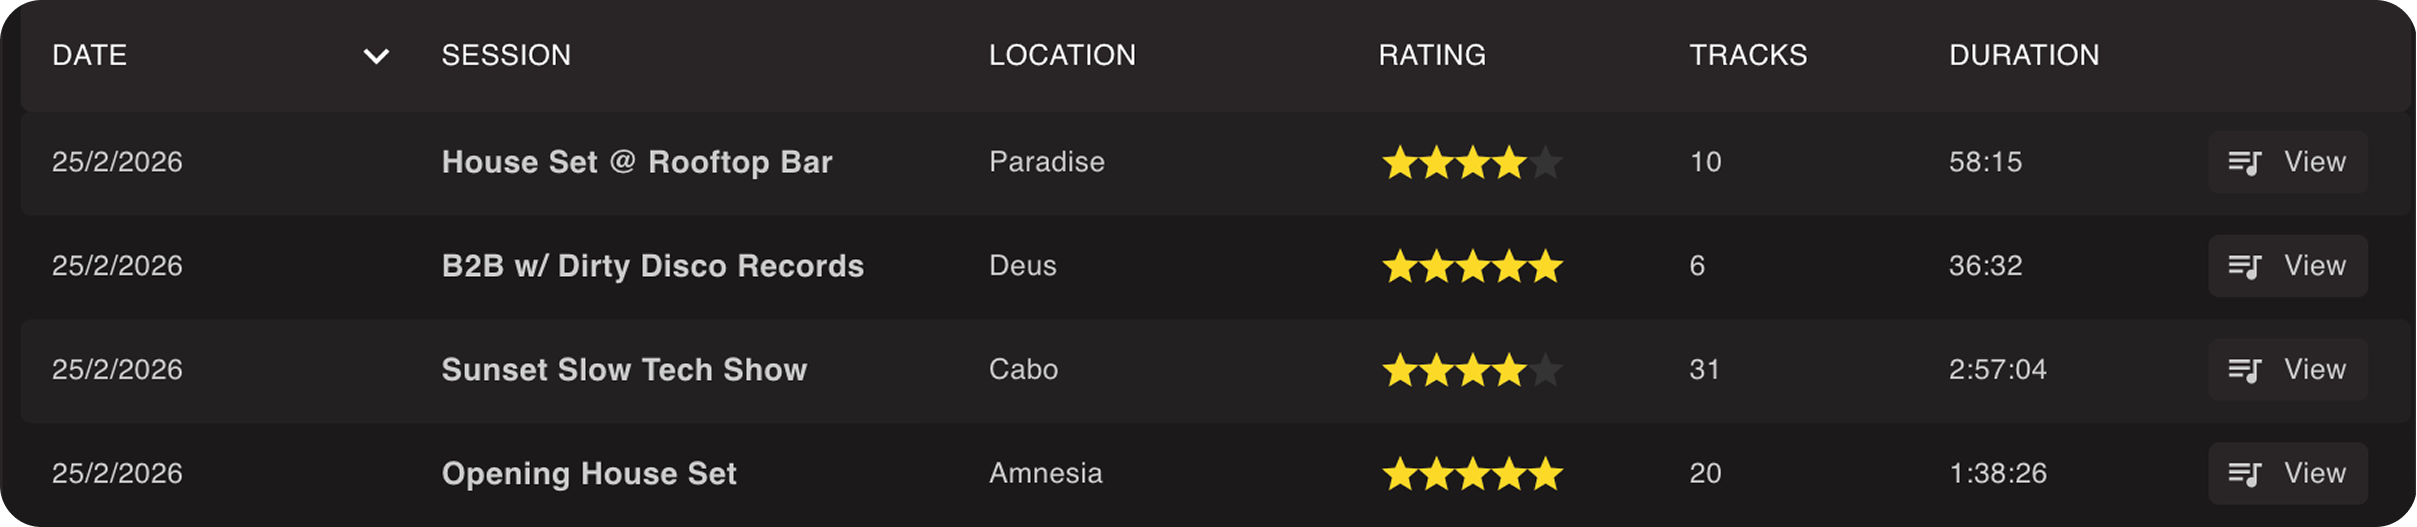
Task: Click playlist icon in House Set row
Action: click(x=2245, y=162)
